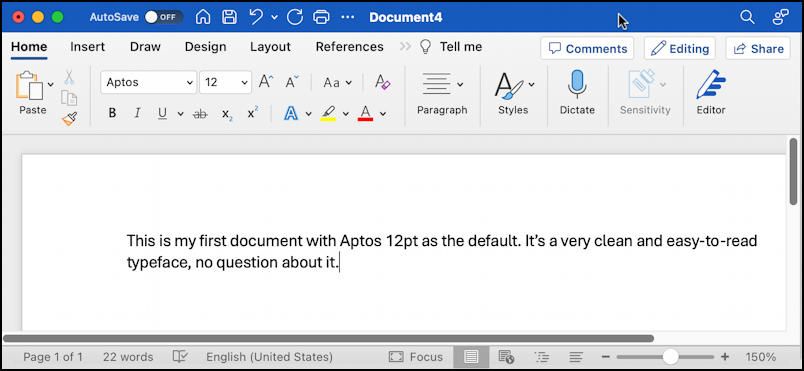This screenshot has height=371, width=804.
Task: Toggle italic formatting
Action: (137, 113)
